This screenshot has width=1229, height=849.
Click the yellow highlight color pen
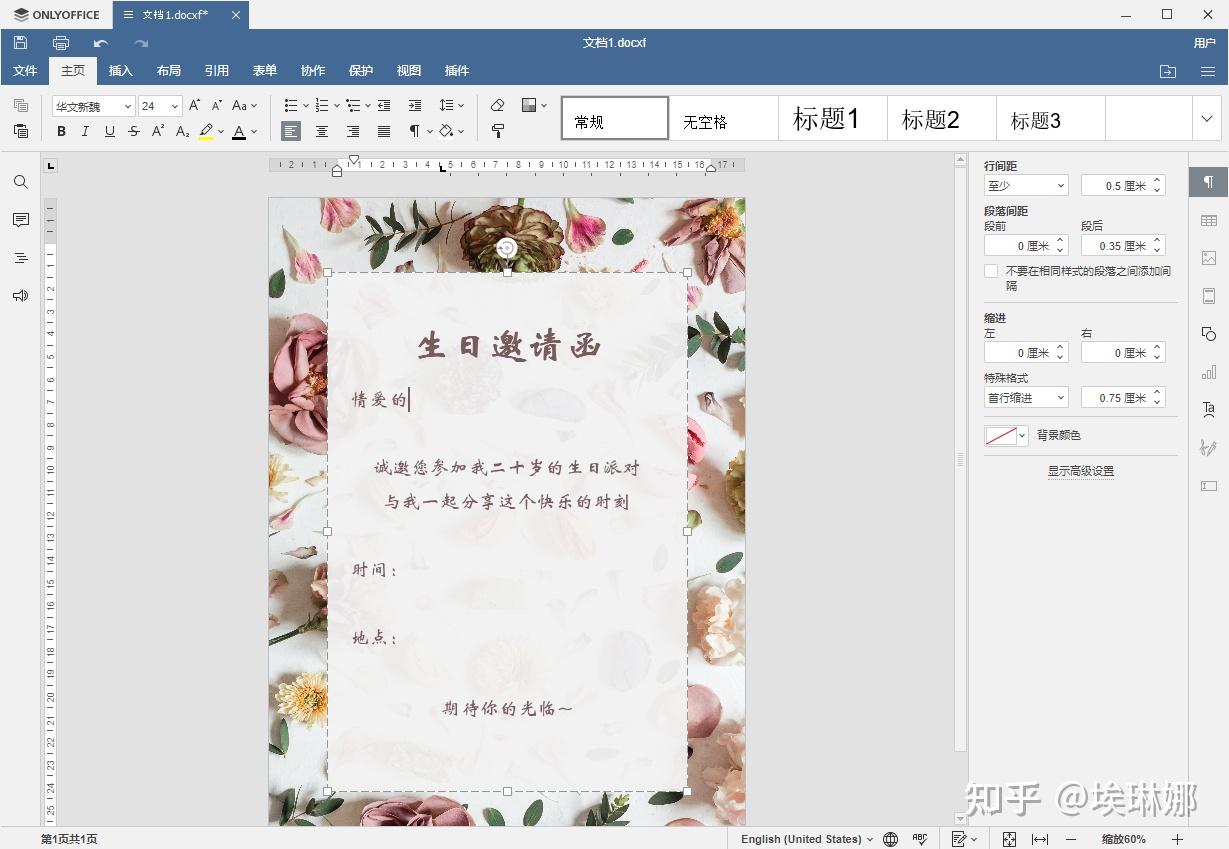coord(206,131)
